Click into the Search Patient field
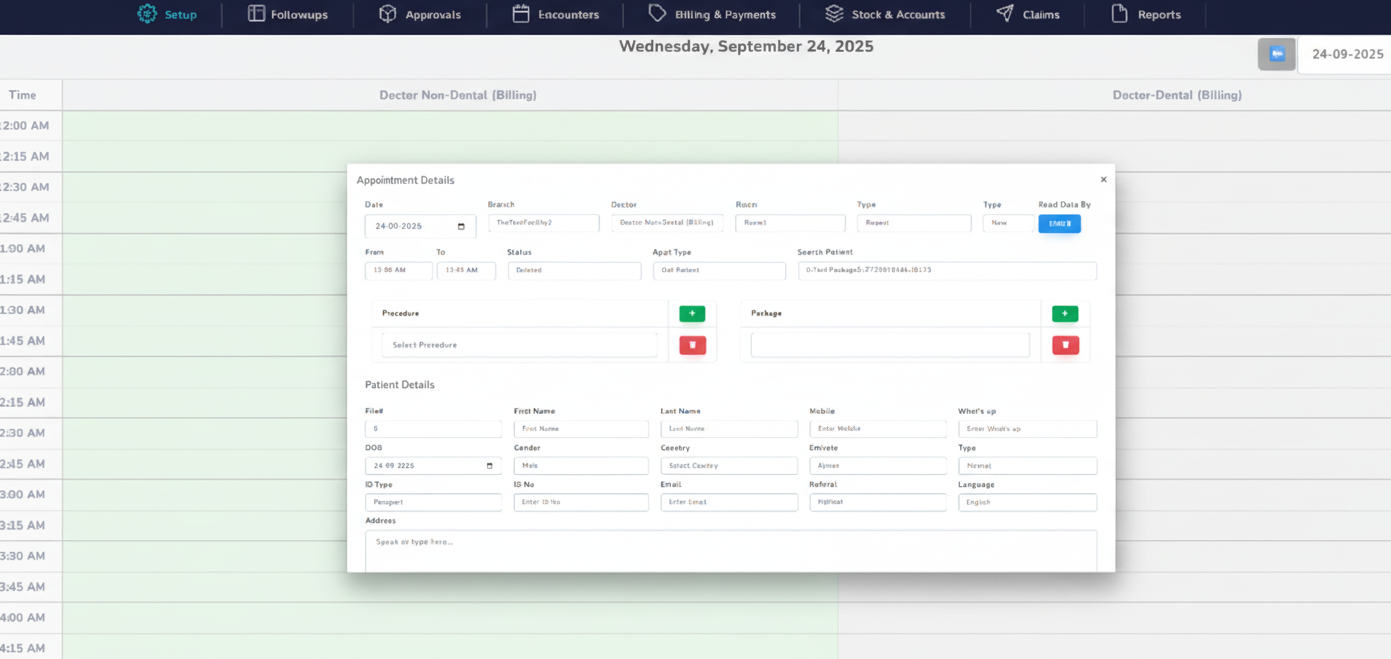The width and height of the screenshot is (1391, 659). pyautogui.click(x=947, y=271)
